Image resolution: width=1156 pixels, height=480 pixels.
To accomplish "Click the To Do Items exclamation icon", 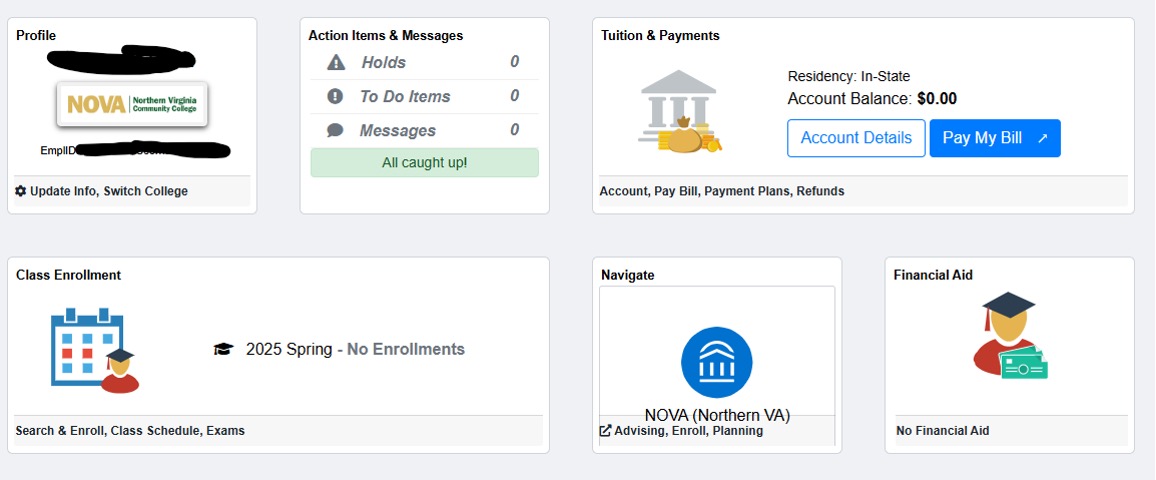I will tap(335, 97).
